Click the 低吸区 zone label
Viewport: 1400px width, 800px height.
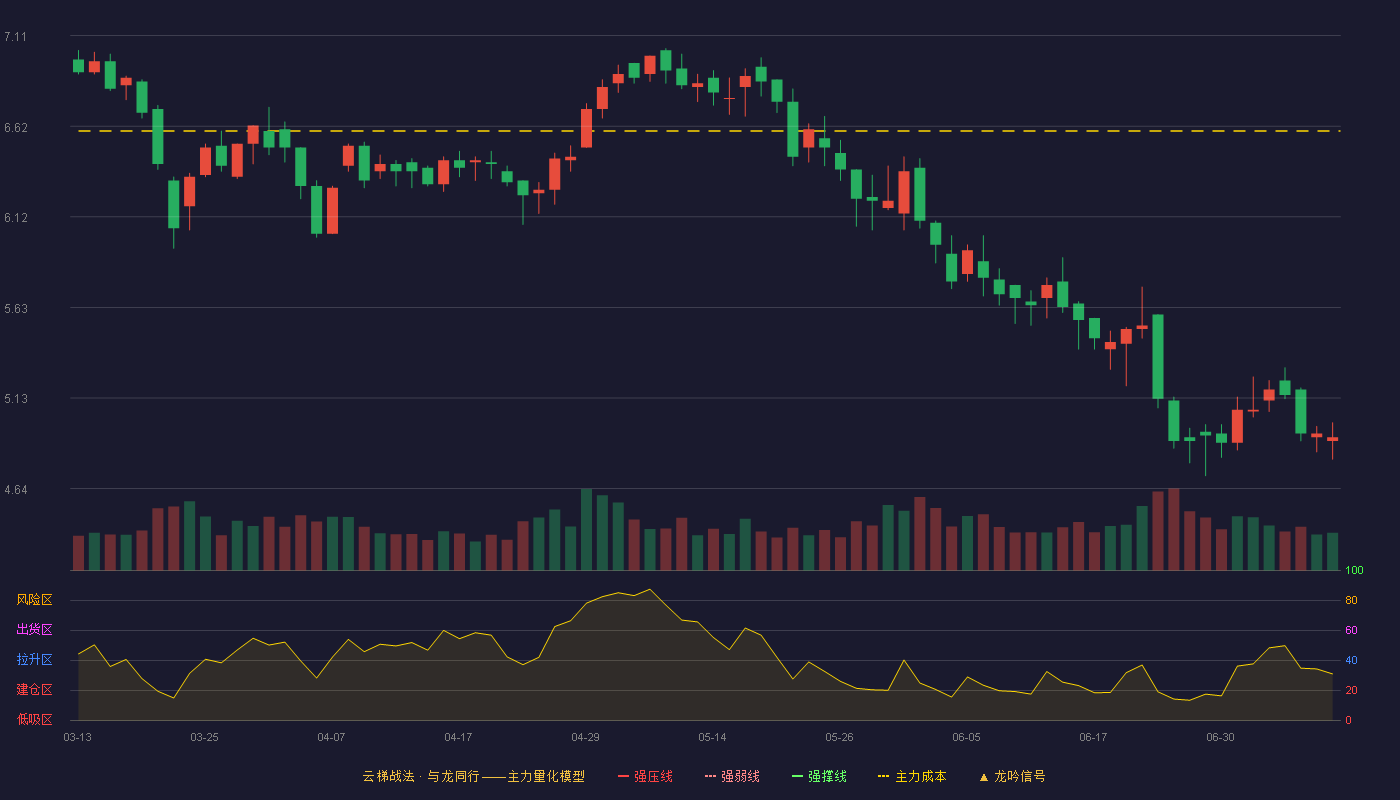[35, 719]
